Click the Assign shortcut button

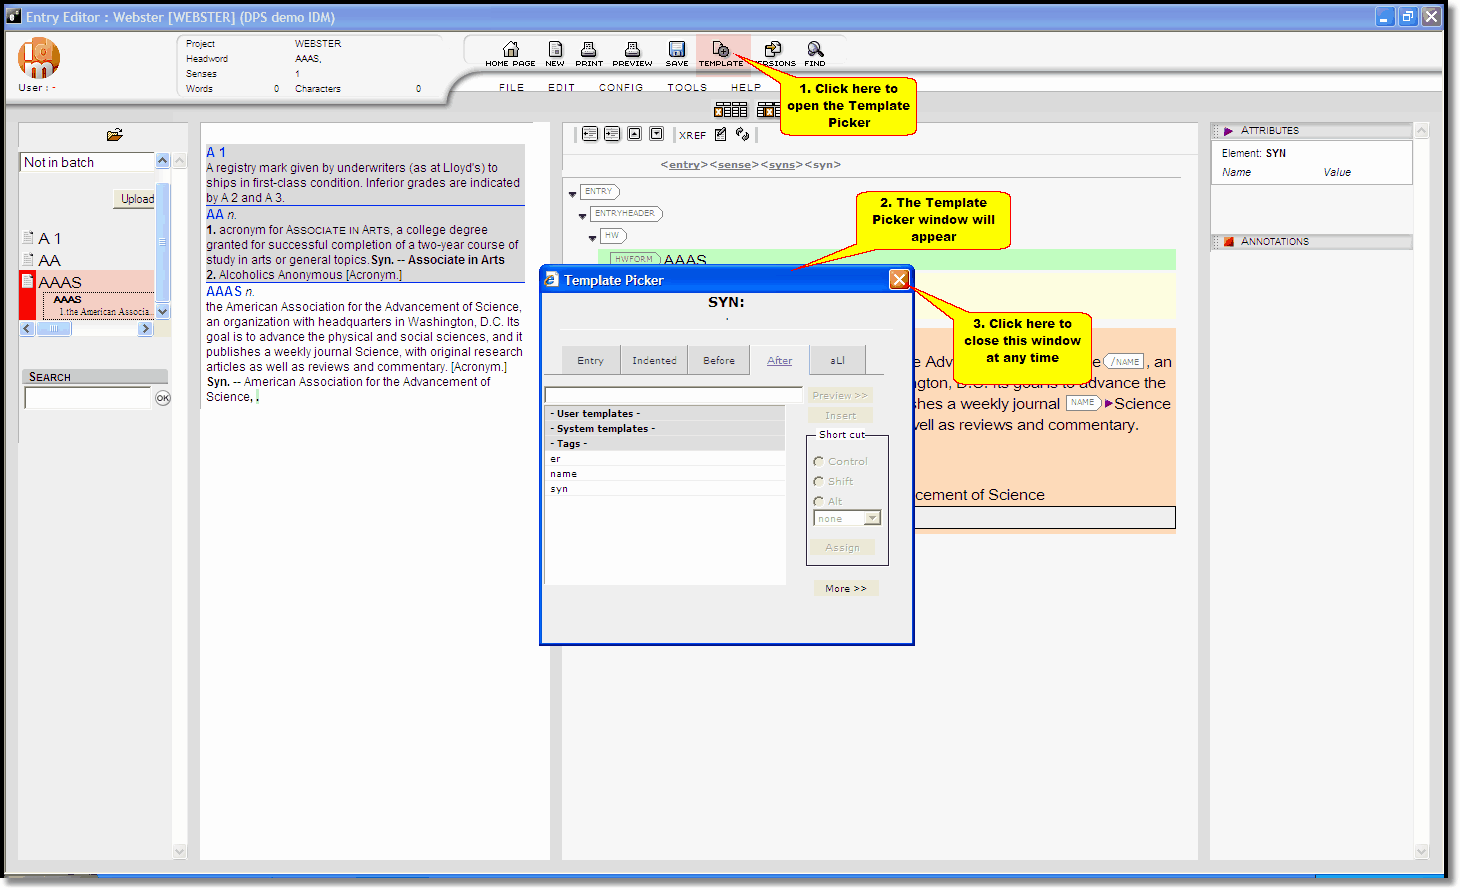842,547
